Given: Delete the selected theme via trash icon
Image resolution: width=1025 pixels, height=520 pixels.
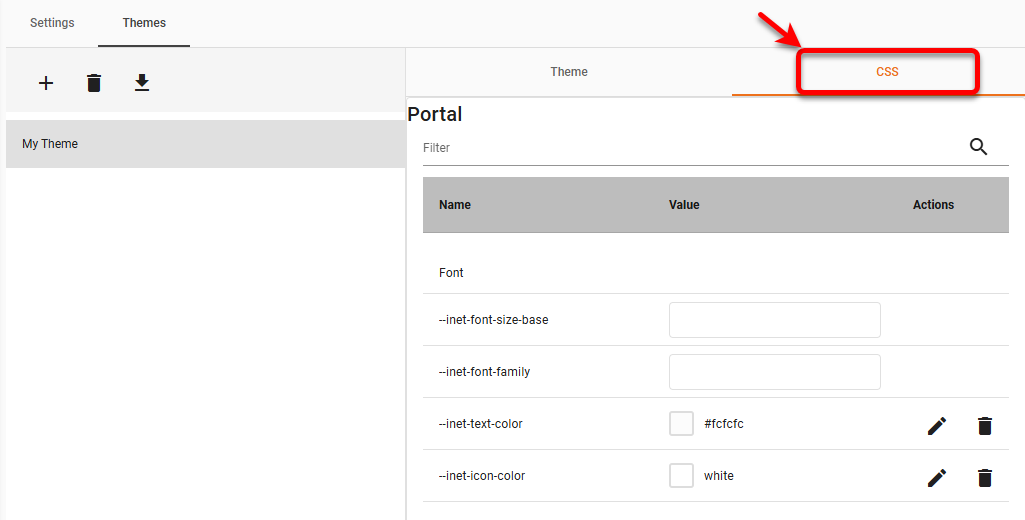Looking at the screenshot, I should tap(94, 83).
